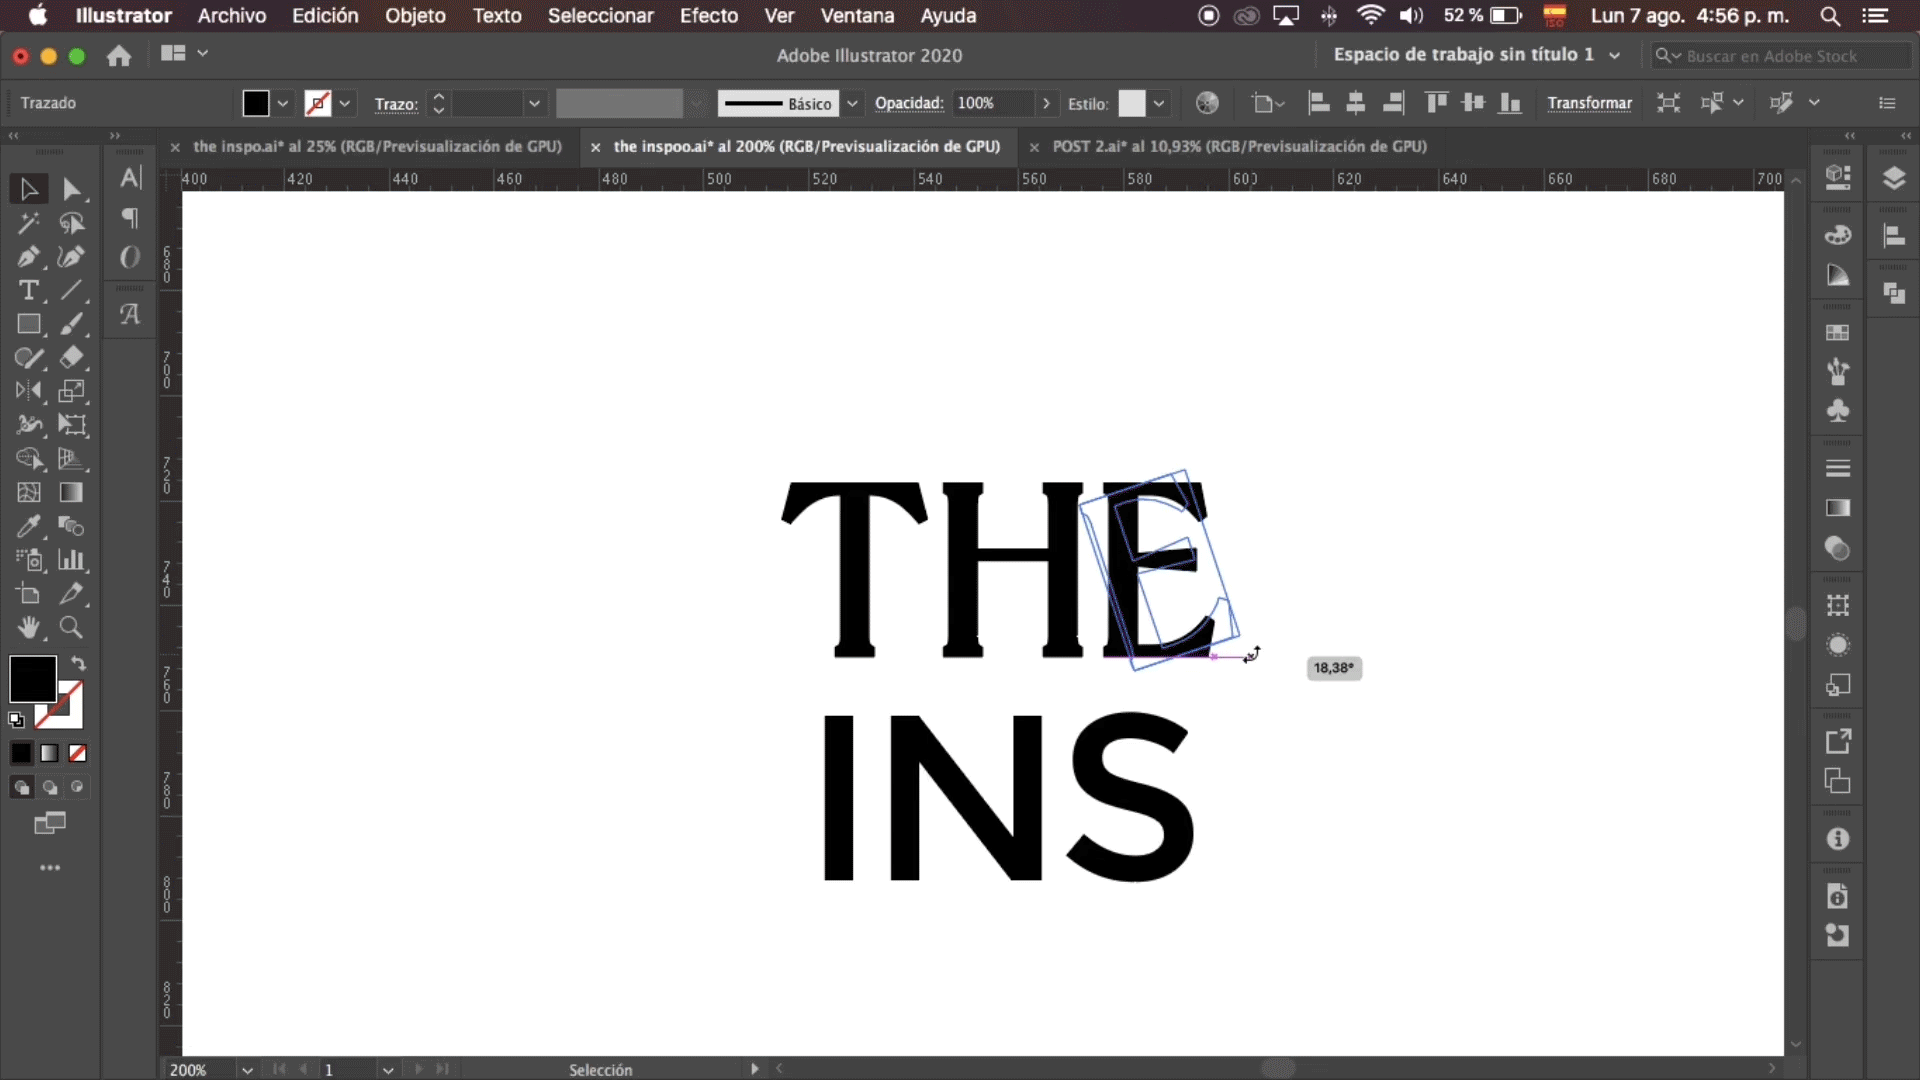Select the Pen tool
The image size is (1920, 1080).
pyautogui.click(x=28, y=257)
